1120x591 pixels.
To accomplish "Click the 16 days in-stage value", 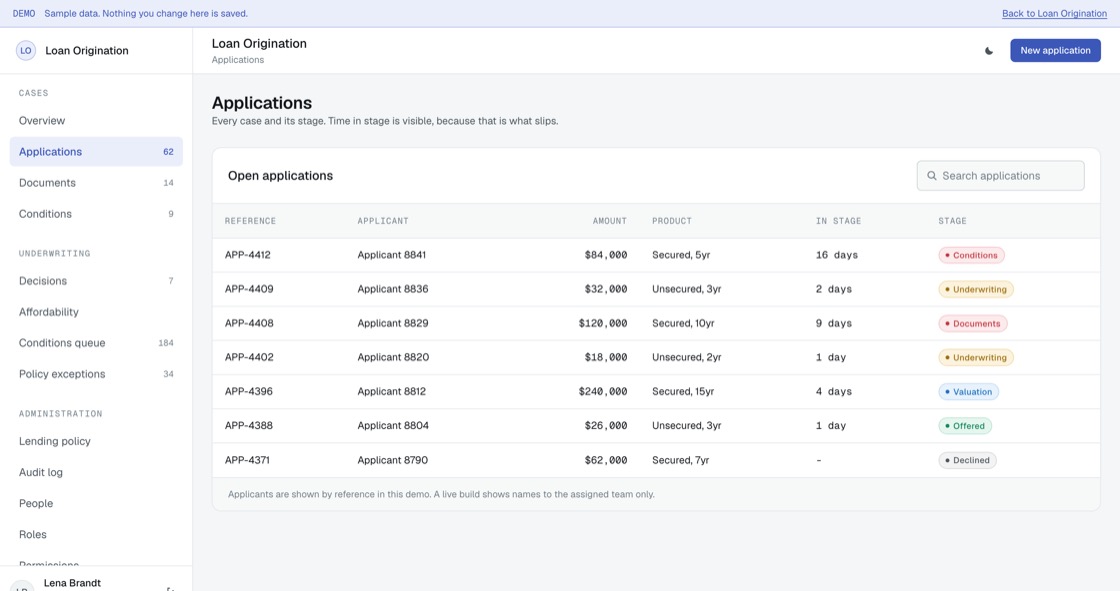I will click(836, 255).
